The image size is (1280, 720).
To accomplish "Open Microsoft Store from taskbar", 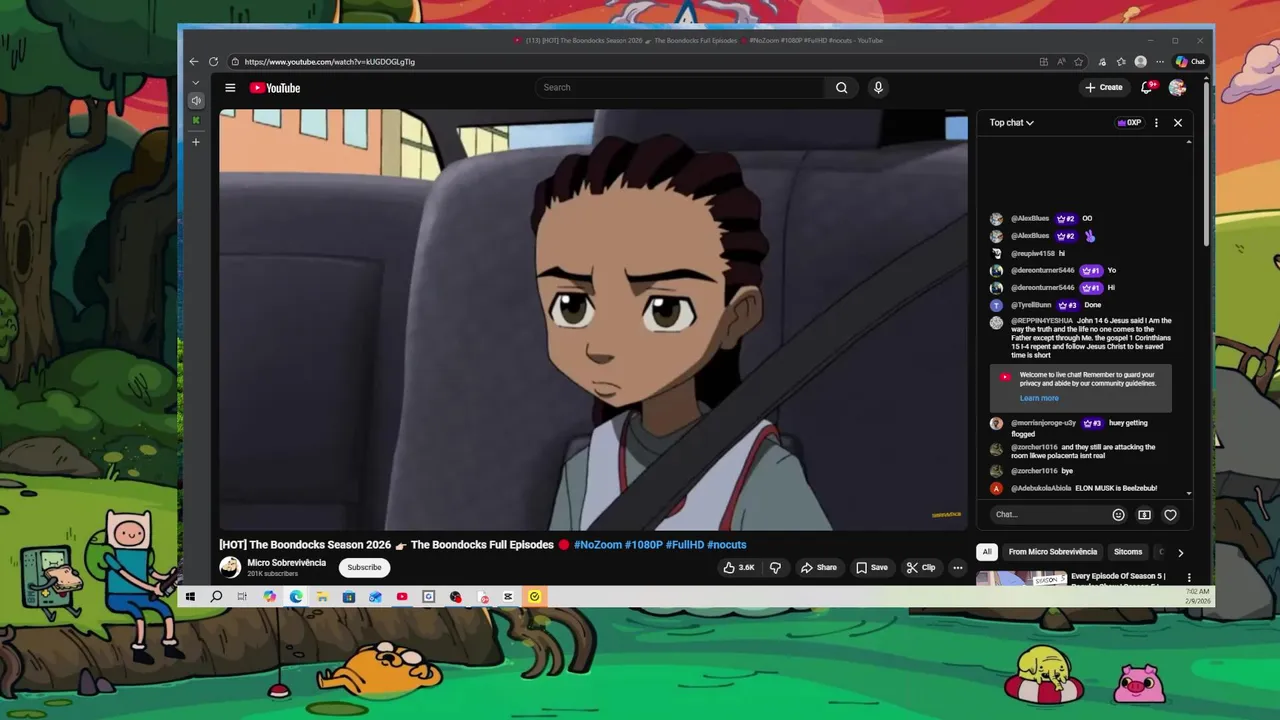I will pyautogui.click(x=349, y=597).
